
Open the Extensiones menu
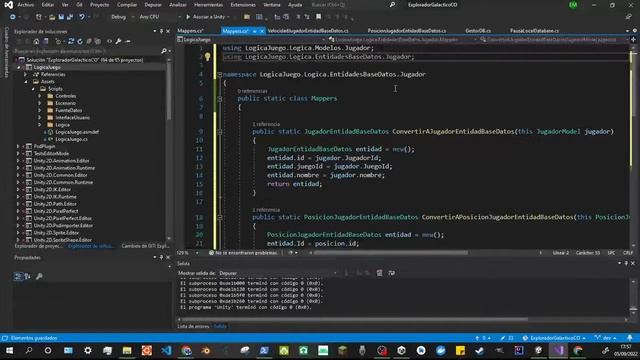click(243, 5)
